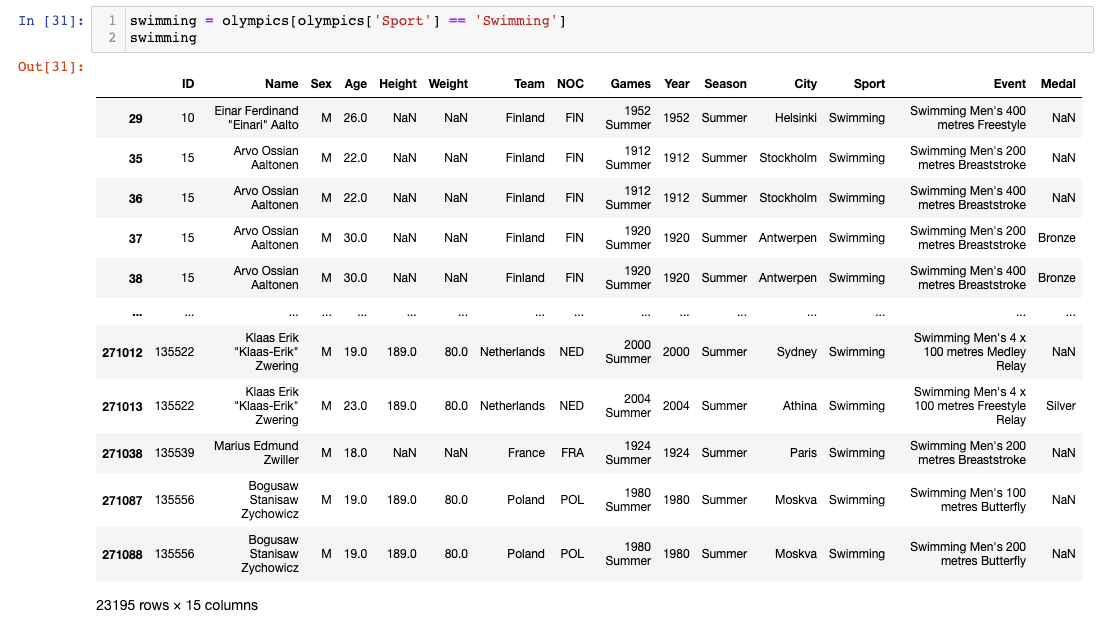
Task: Click the City column header
Action: coord(805,84)
